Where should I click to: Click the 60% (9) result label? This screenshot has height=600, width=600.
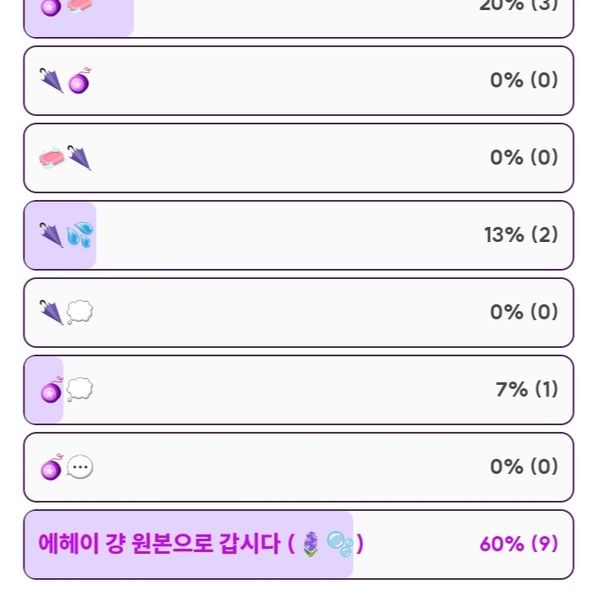click(x=518, y=544)
